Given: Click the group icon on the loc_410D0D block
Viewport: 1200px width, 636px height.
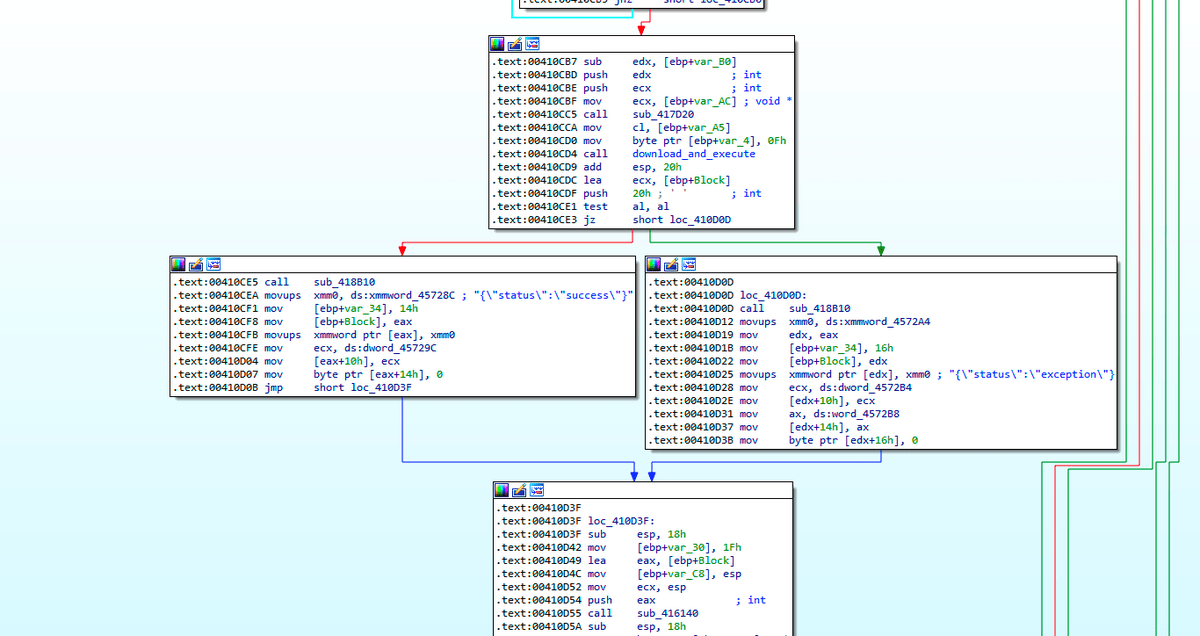Looking at the screenshot, I should click(689, 264).
